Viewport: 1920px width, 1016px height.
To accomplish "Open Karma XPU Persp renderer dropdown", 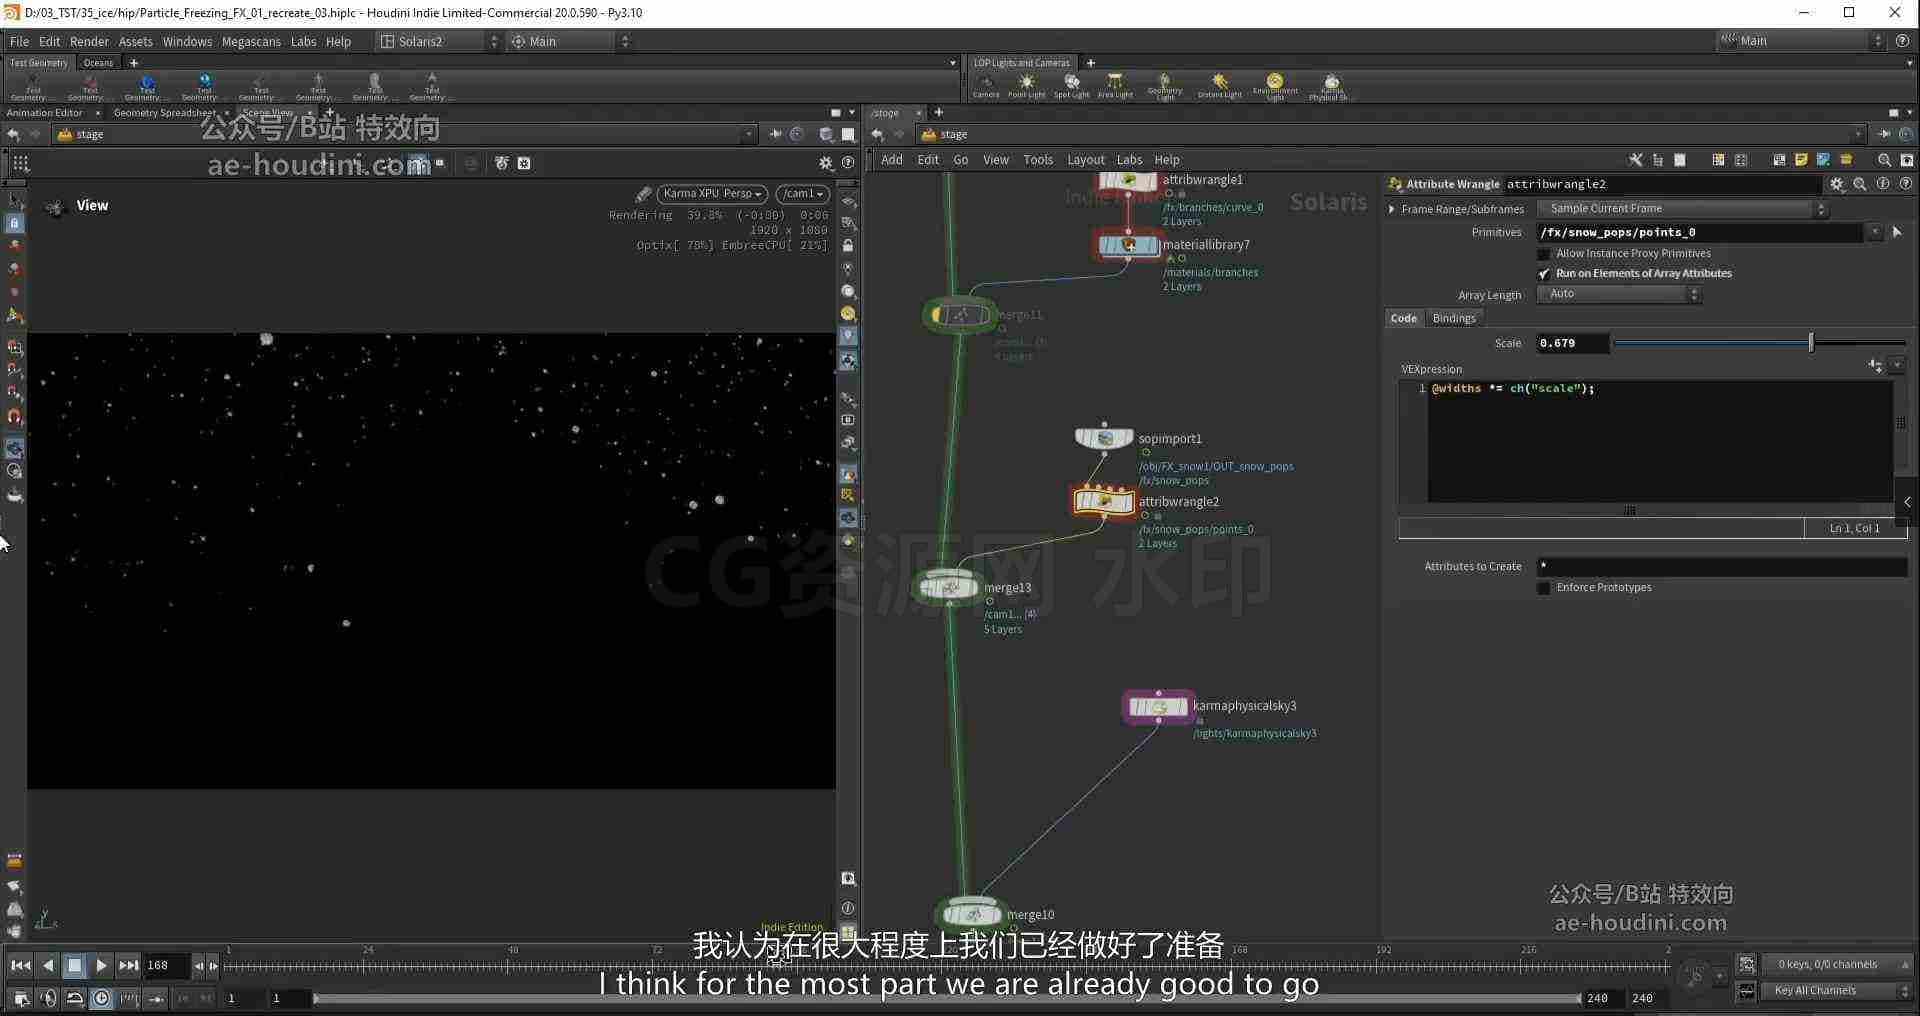I will pos(713,194).
